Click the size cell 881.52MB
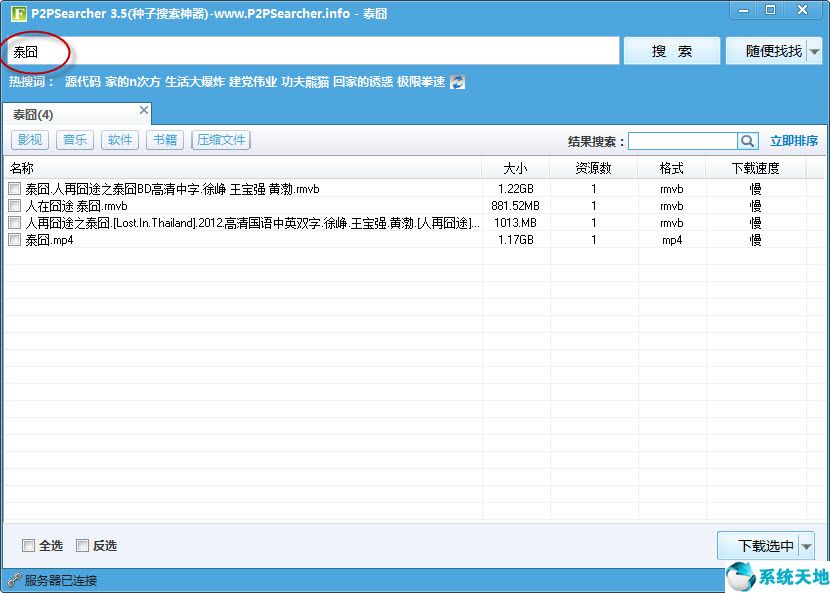The image size is (830, 593). point(515,205)
